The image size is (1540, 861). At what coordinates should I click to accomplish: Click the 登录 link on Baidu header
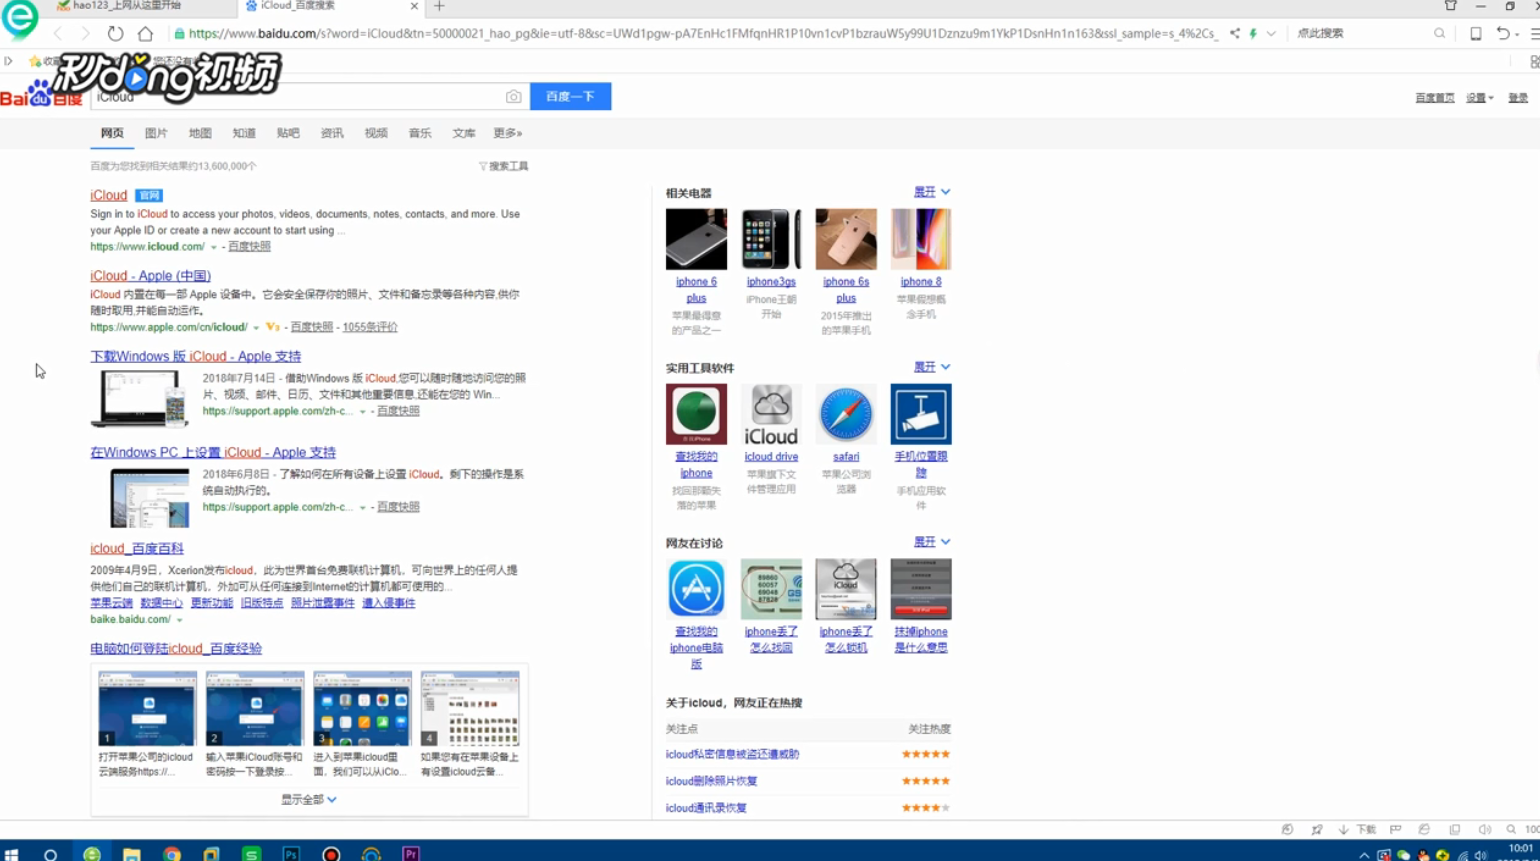click(x=1518, y=98)
